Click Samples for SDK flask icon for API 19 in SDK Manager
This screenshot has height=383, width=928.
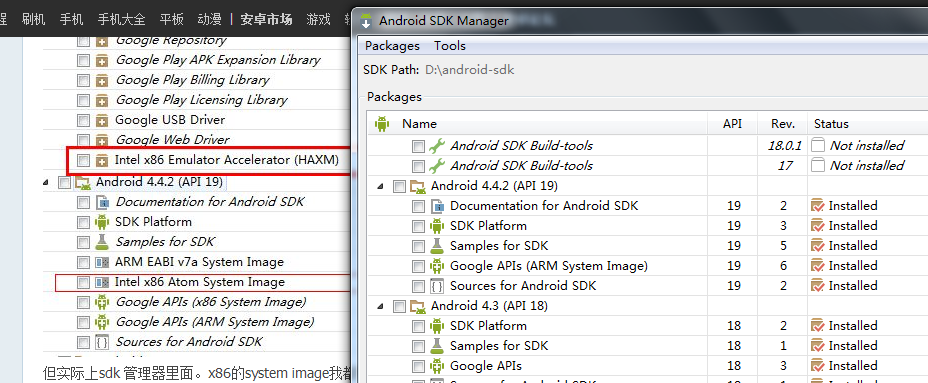point(437,246)
